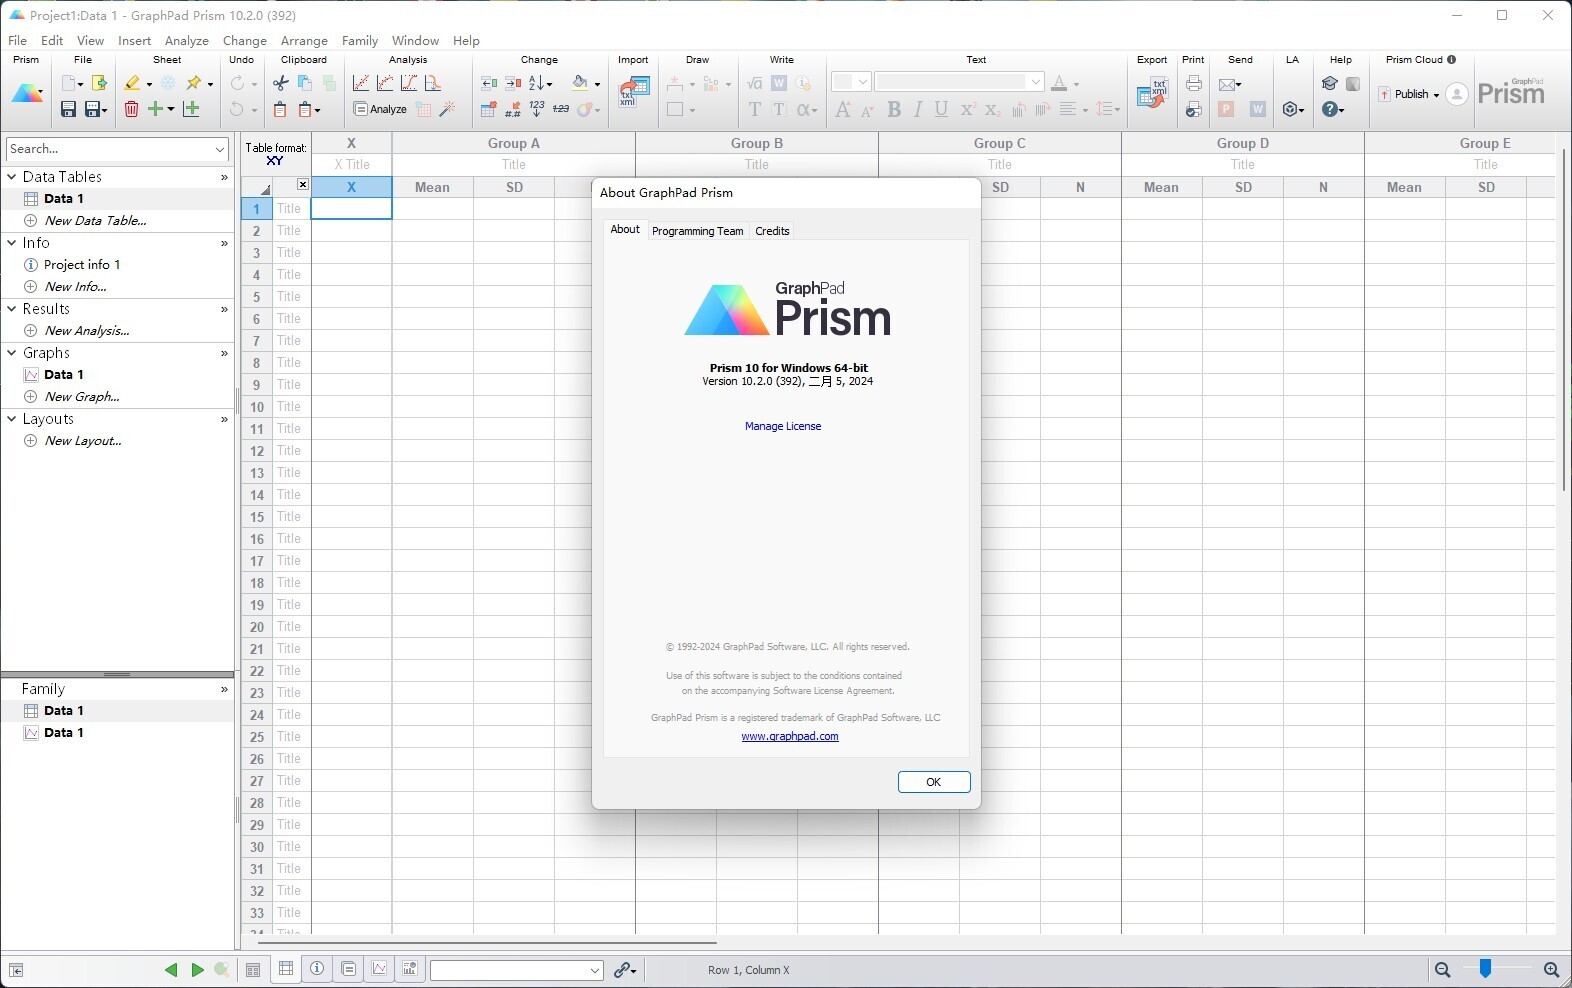Click the red Delete sheet trash icon

[x=131, y=109]
